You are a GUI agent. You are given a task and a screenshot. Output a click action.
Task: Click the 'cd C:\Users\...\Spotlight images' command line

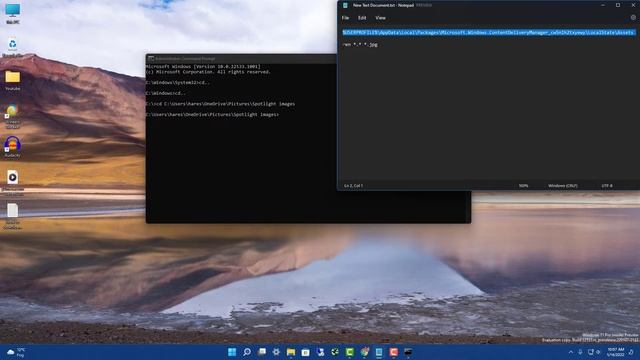(x=220, y=104)
